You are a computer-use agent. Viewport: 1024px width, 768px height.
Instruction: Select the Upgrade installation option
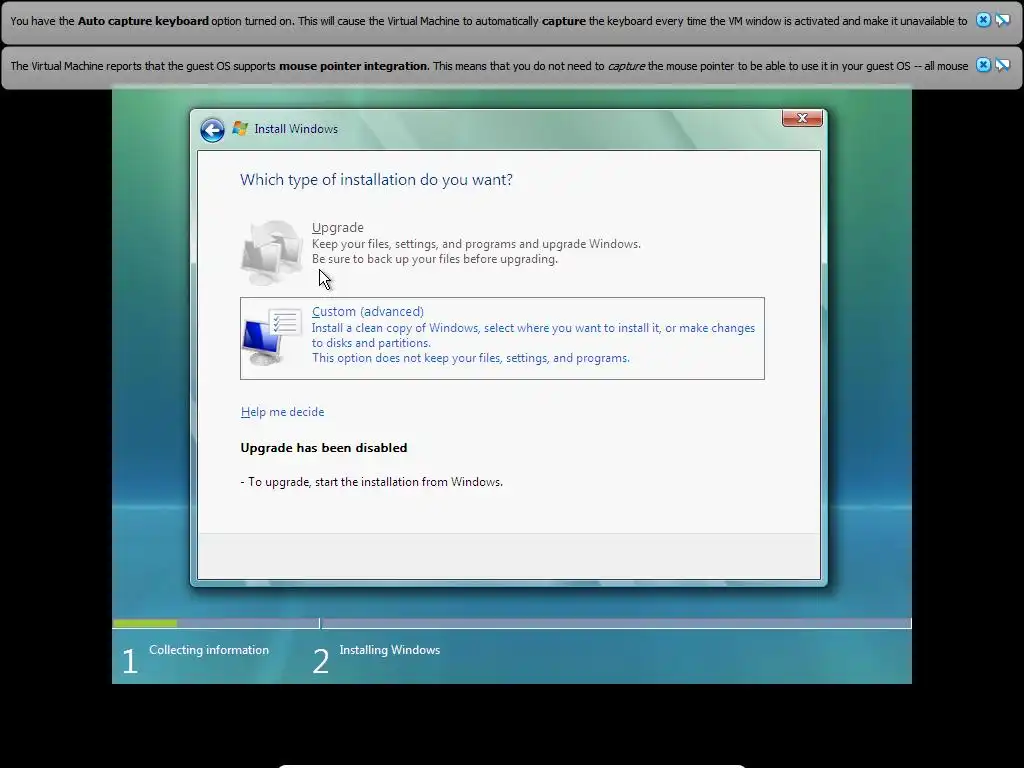(x=502, y=251)
